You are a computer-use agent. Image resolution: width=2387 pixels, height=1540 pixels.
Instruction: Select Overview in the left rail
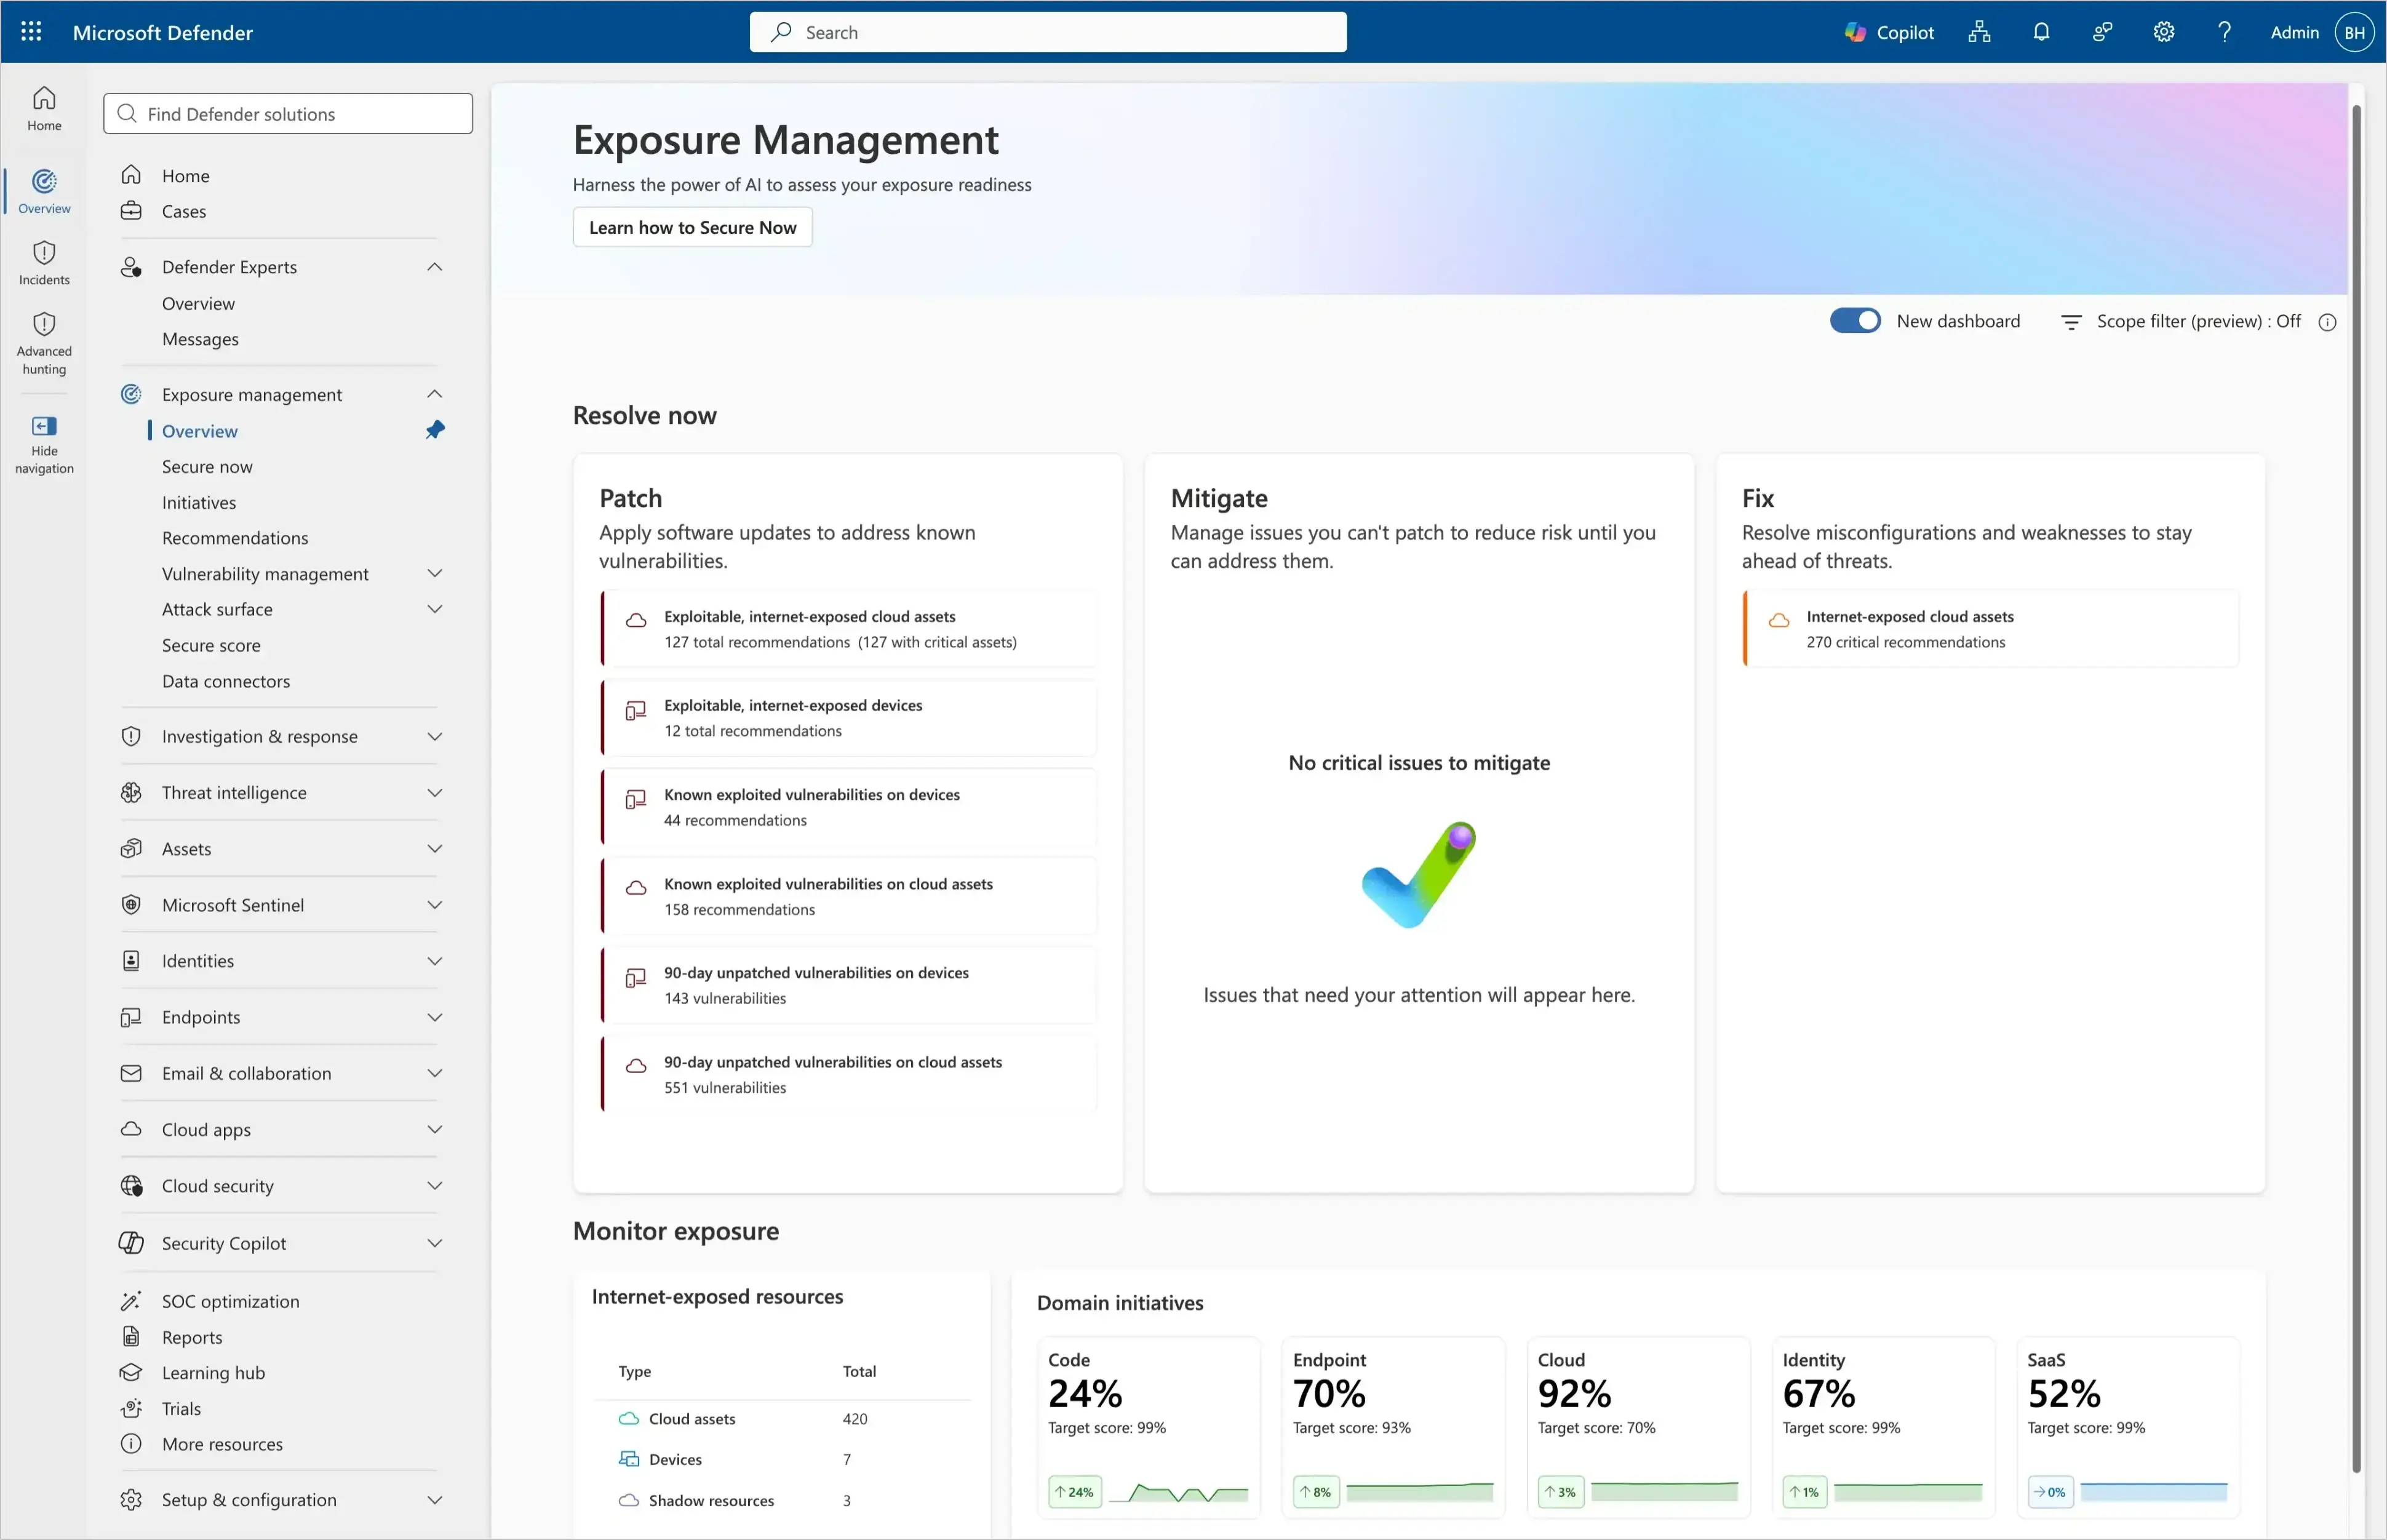pyautogui.click(x=44, y=192)
